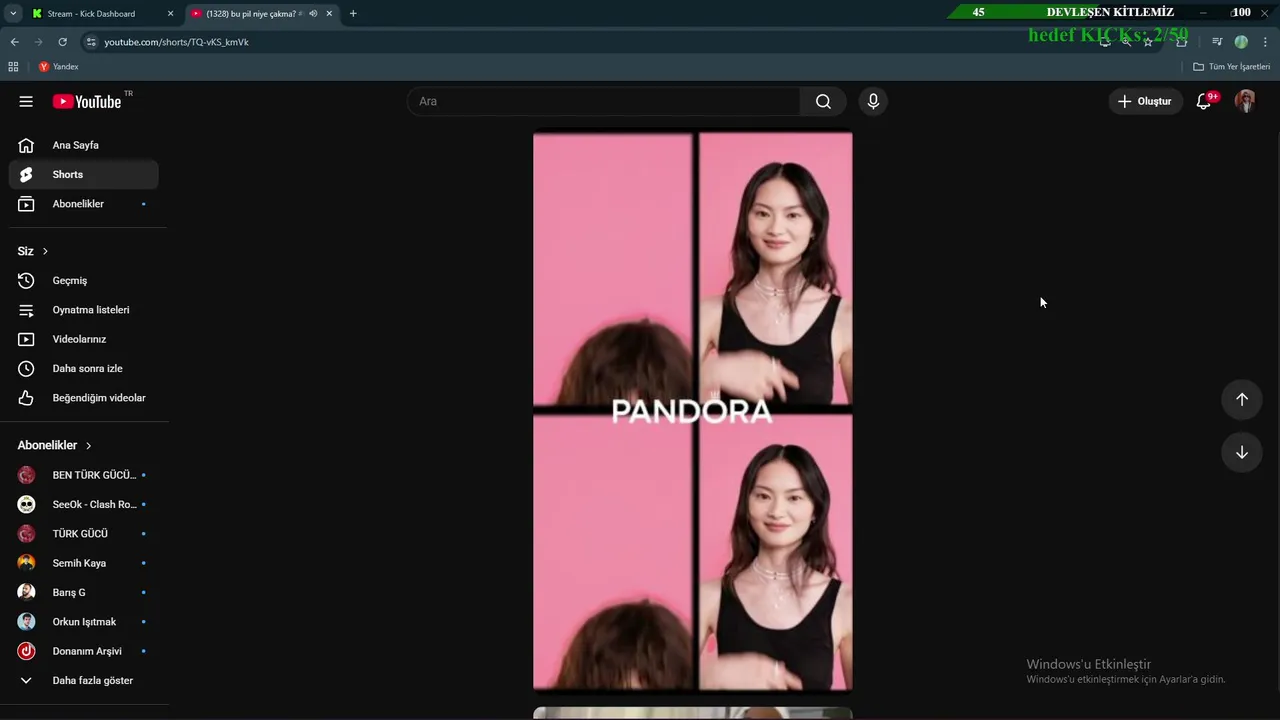Open Abonelikler feed in sidebar

tap(84, 204)
